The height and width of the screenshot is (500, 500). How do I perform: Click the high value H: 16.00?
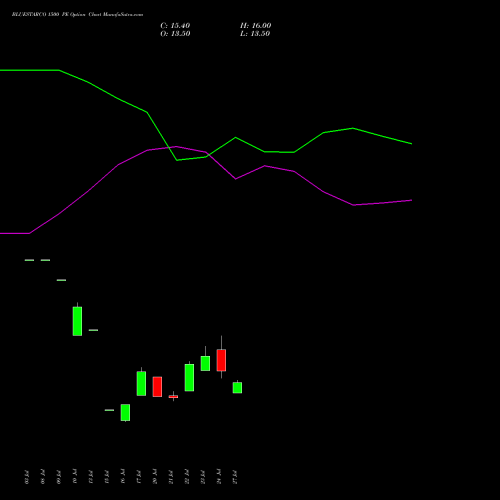(255, 26)
